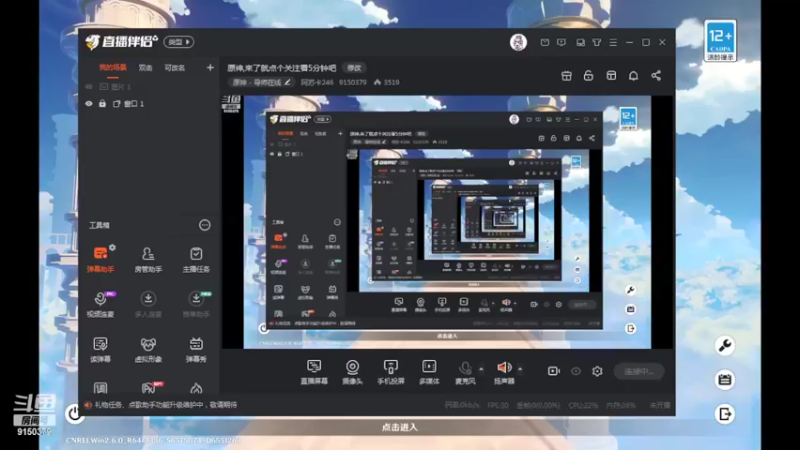Open the gear settings on 弹幕助手

click(112, 247)
